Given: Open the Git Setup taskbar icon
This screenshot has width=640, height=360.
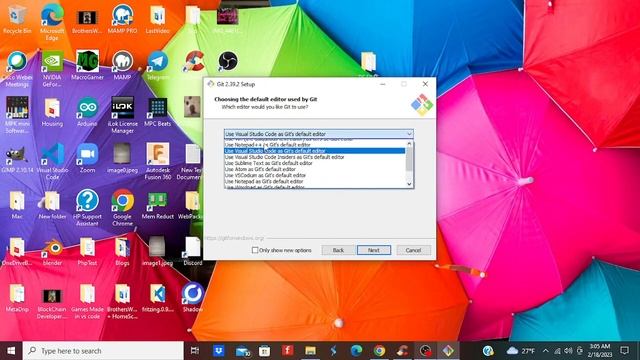Looking at the screenshot, I should point(448,351).
